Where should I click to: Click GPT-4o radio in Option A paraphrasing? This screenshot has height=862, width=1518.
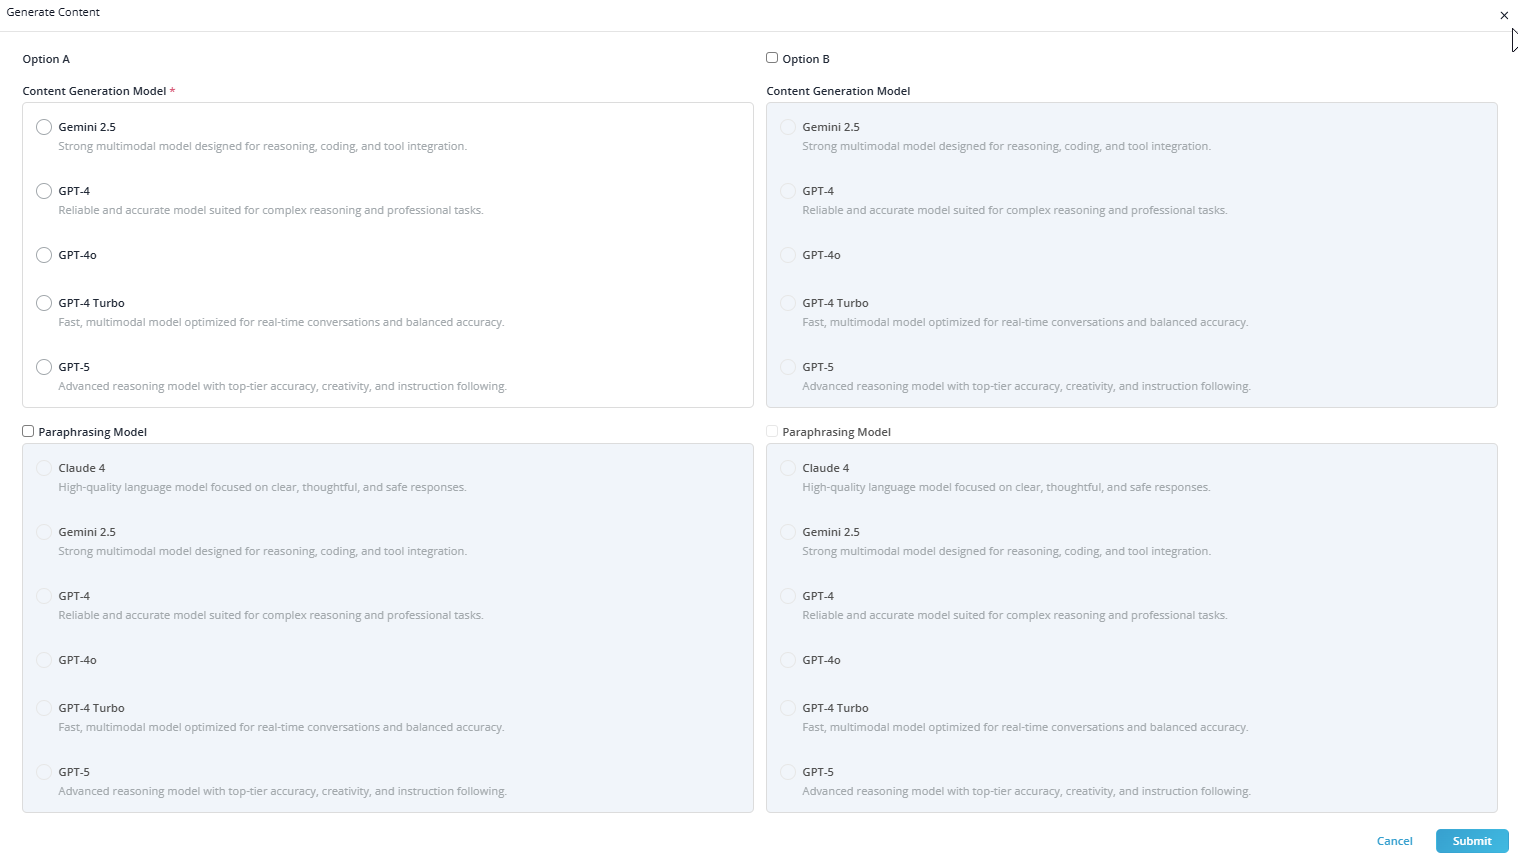point(44,660)
